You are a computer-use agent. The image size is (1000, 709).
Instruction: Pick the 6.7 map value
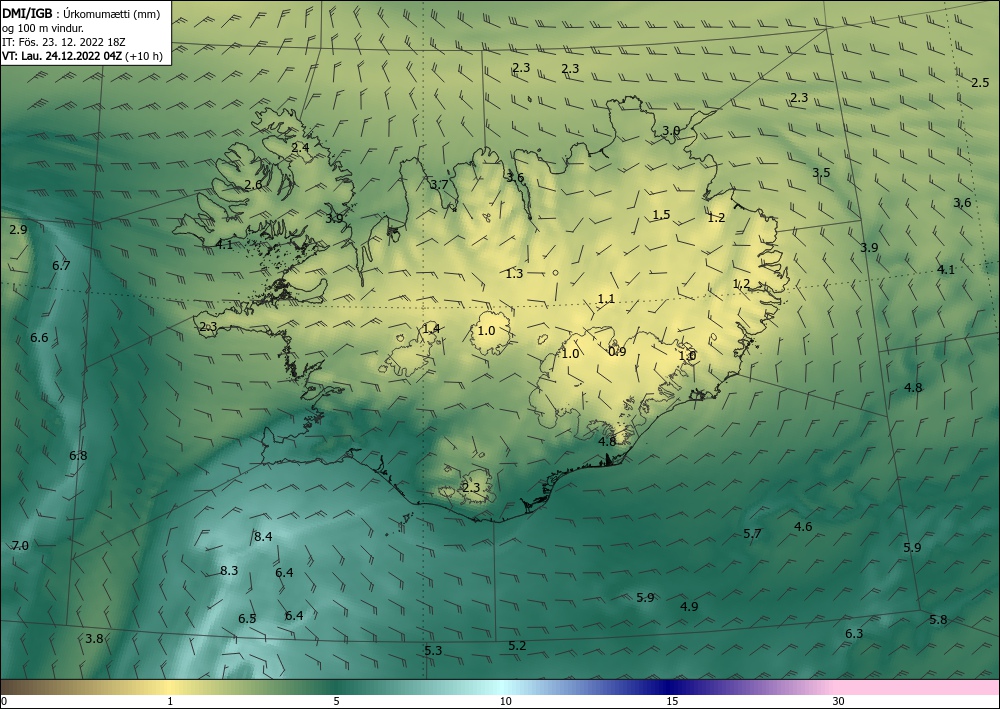point(61,266)
